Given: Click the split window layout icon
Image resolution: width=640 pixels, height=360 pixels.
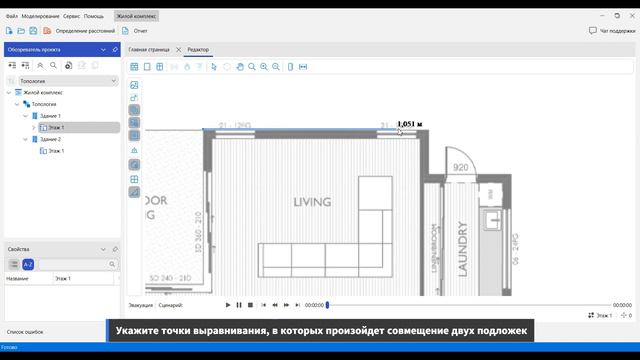Looking at the screenshot, I should [x=160, y=67].
